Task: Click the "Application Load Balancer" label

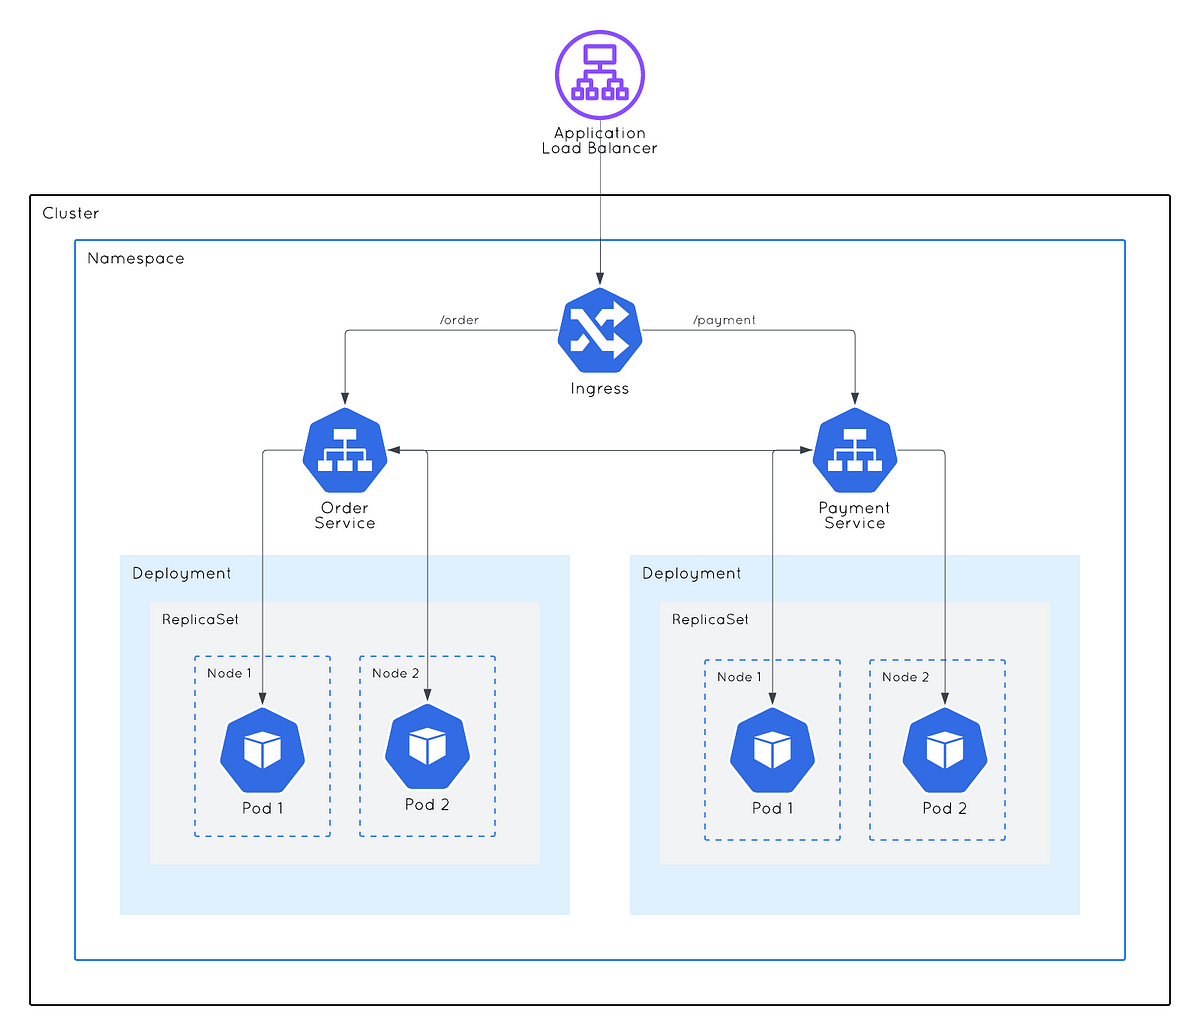Action: click(600, 140)
